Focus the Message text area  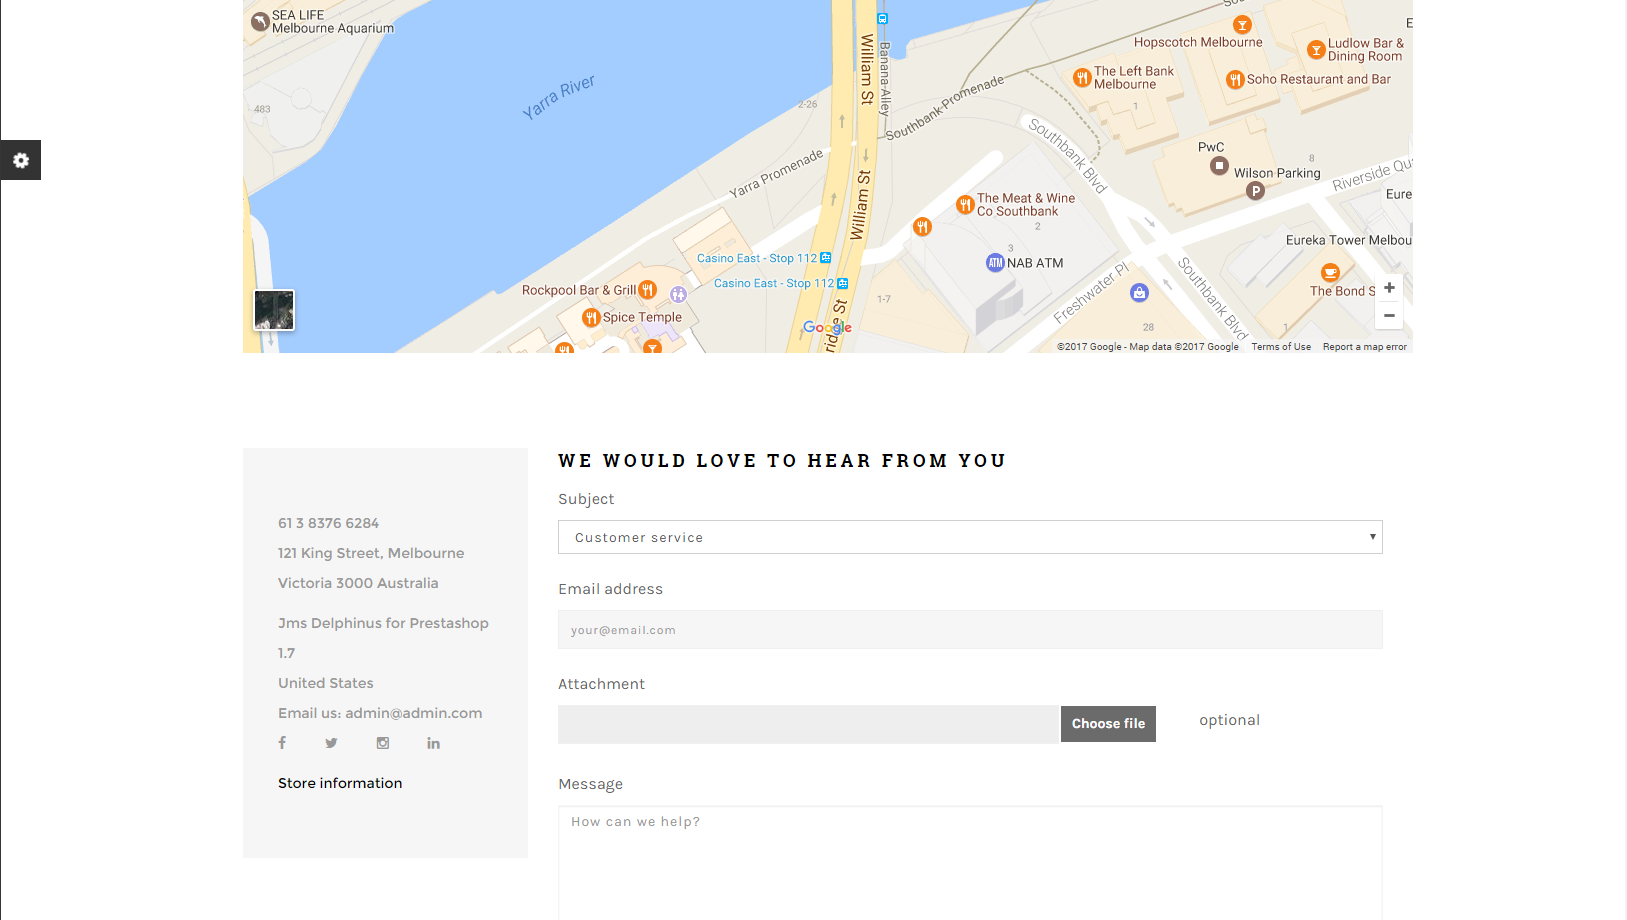click(x=970, y=863)
